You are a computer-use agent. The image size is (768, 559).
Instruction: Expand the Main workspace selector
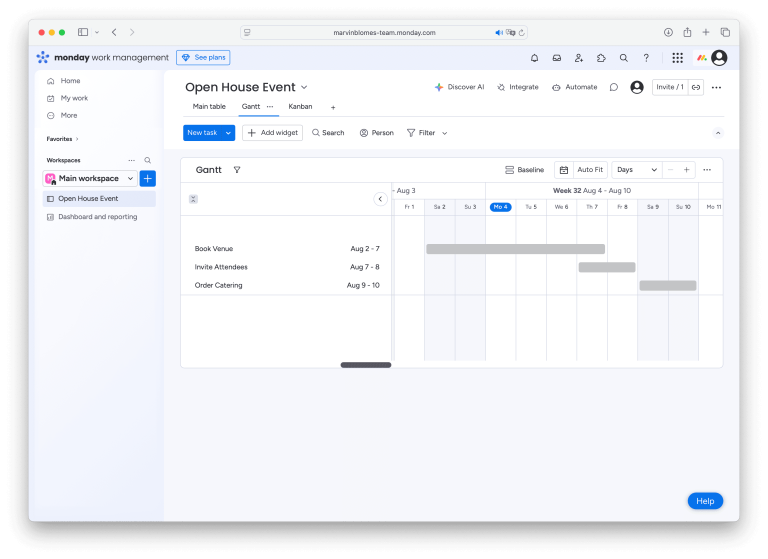tap(90, 178)
